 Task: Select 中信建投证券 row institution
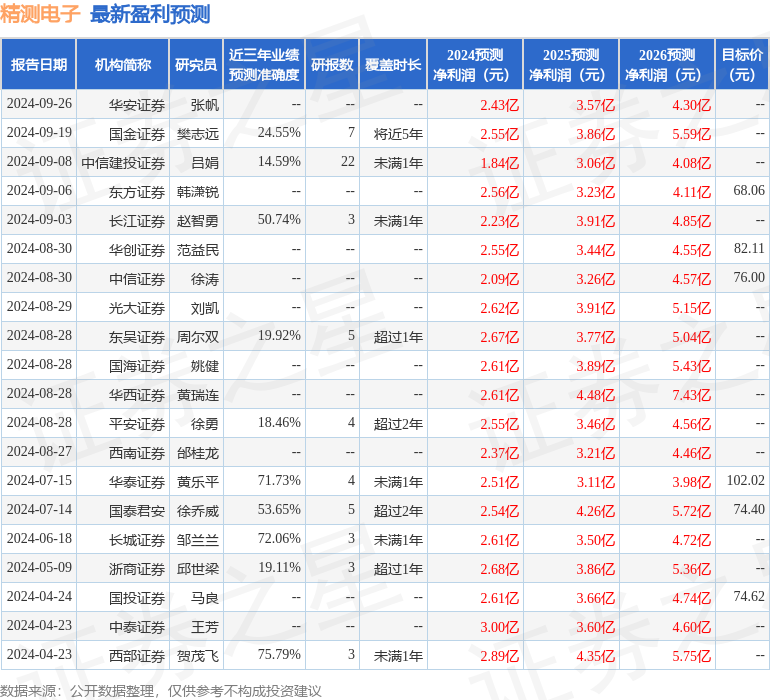tap(123, 163)
